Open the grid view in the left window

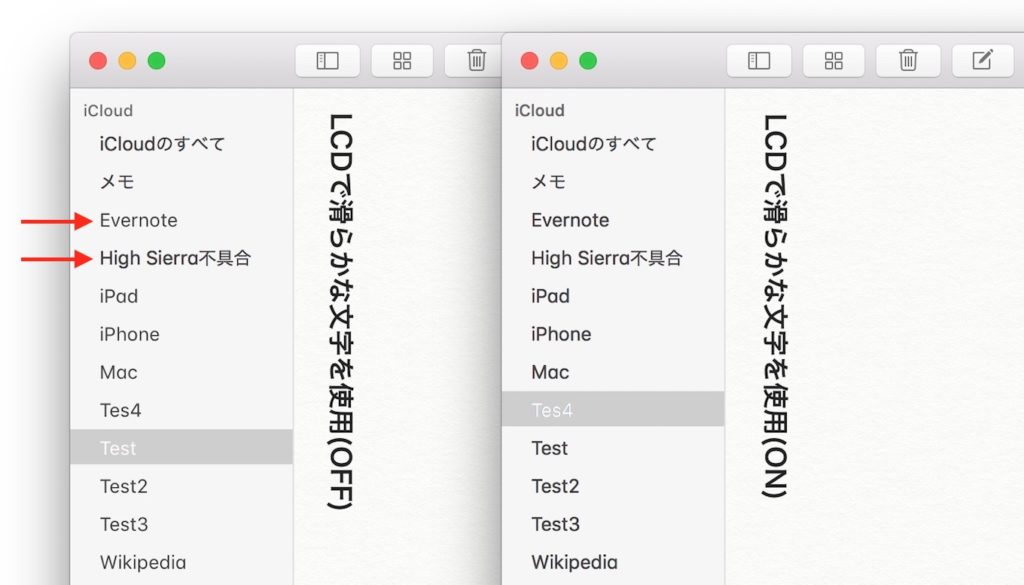click(x=402, y=61)
